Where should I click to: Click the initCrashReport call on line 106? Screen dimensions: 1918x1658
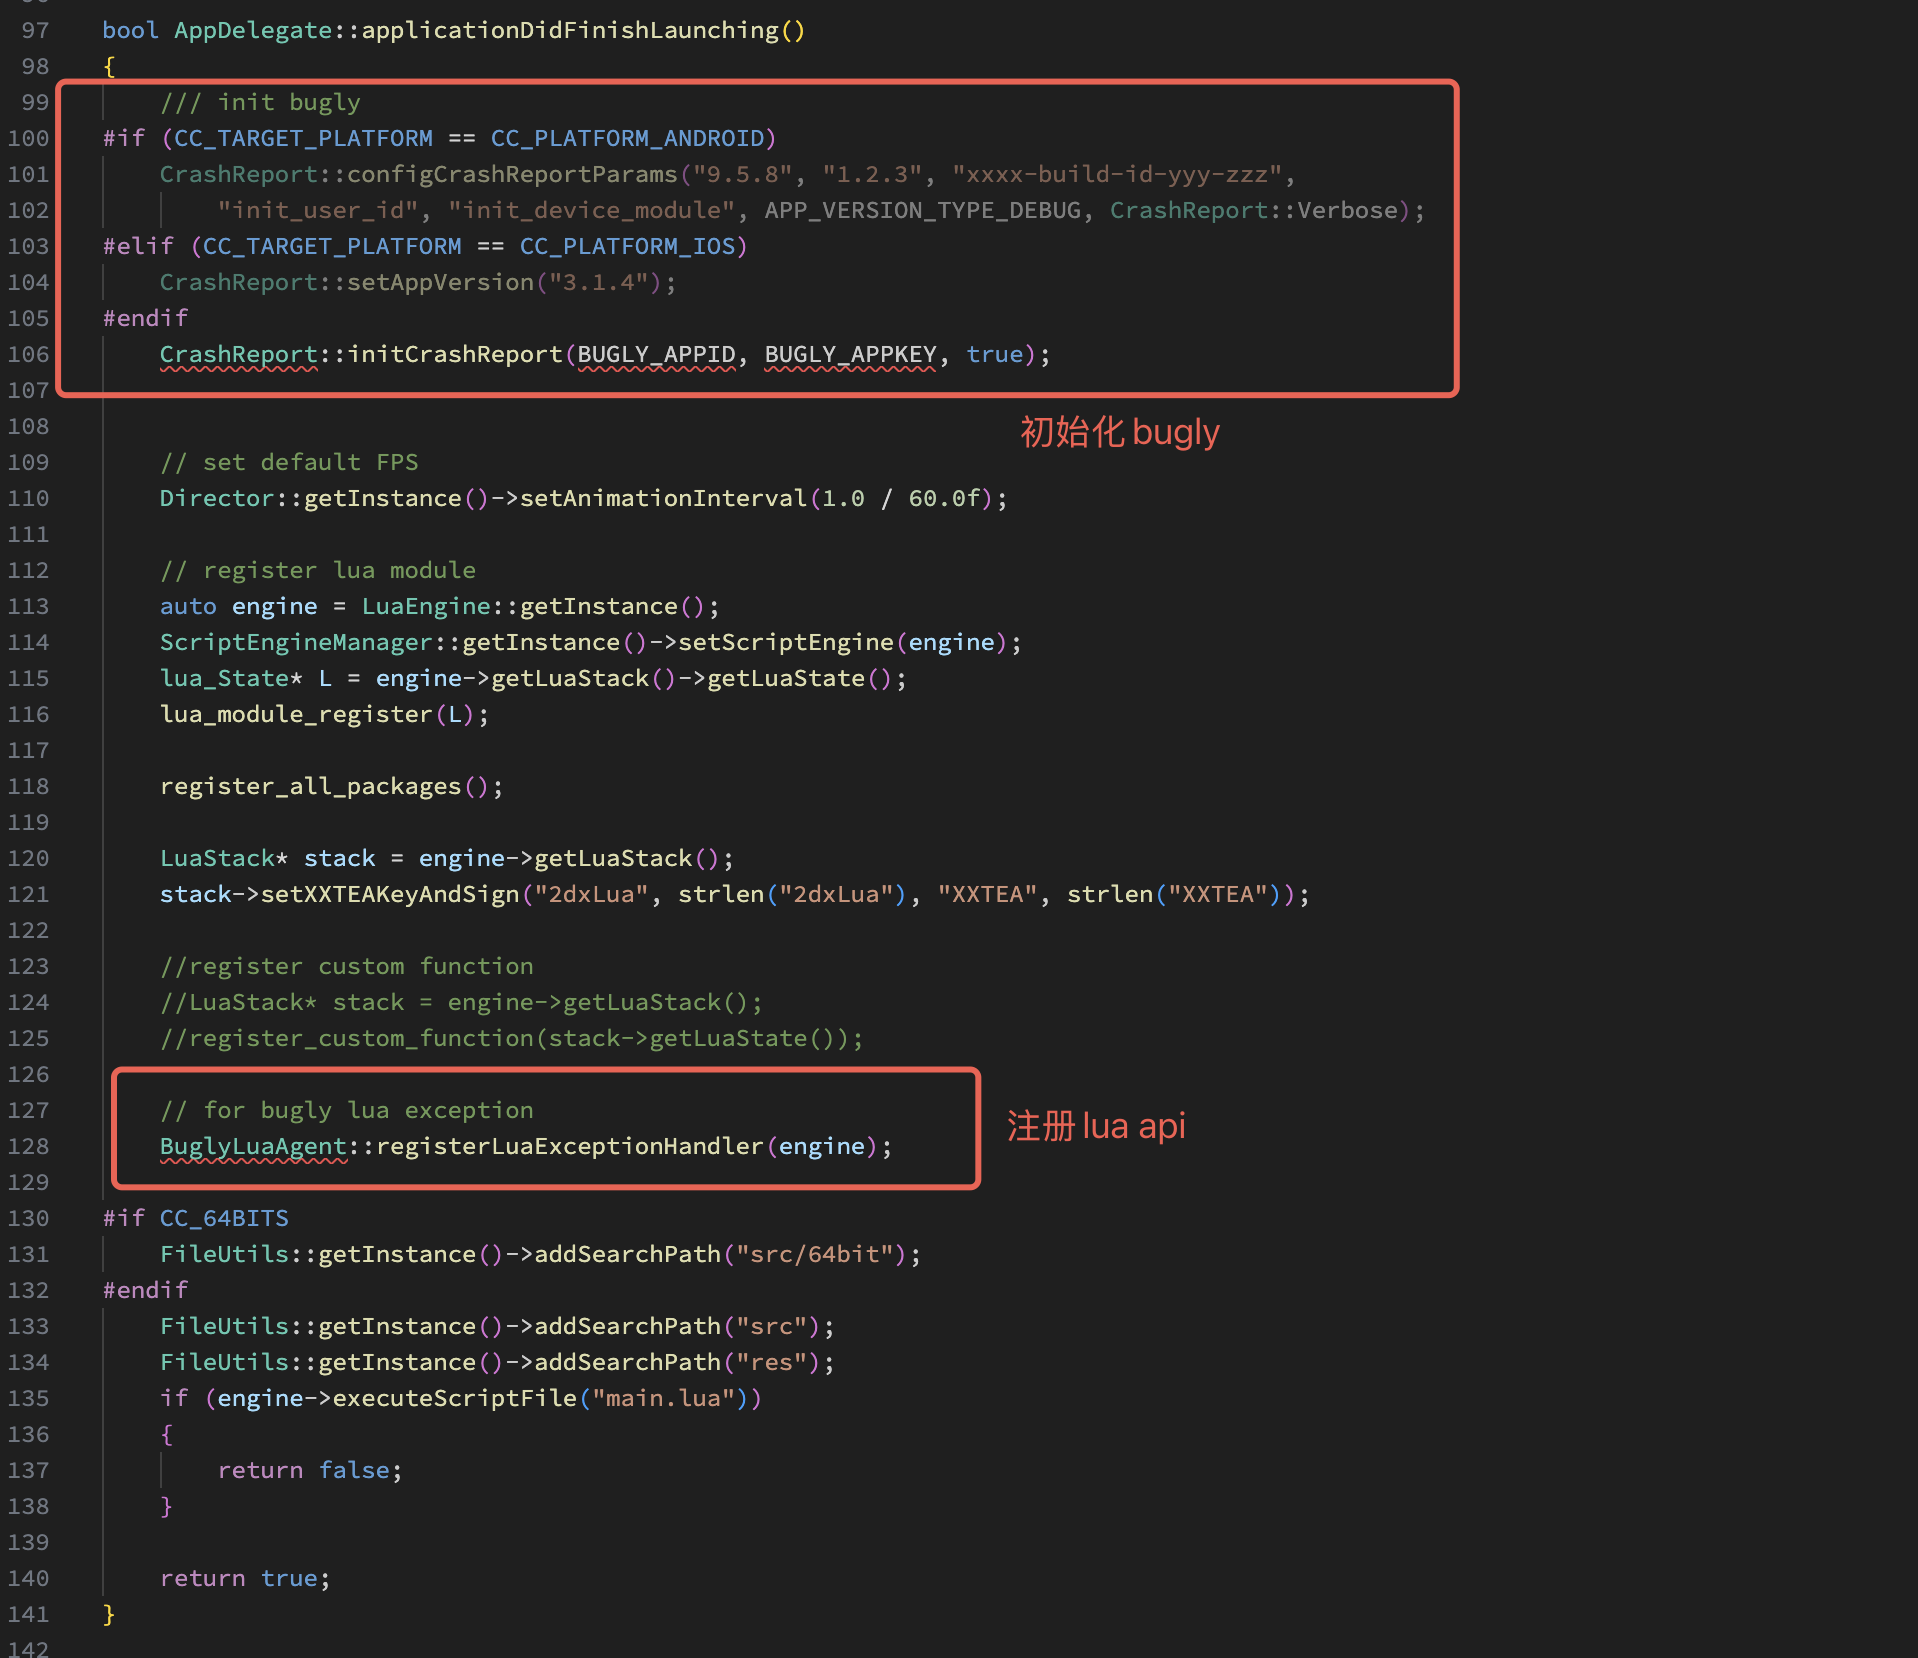(455, 354)
